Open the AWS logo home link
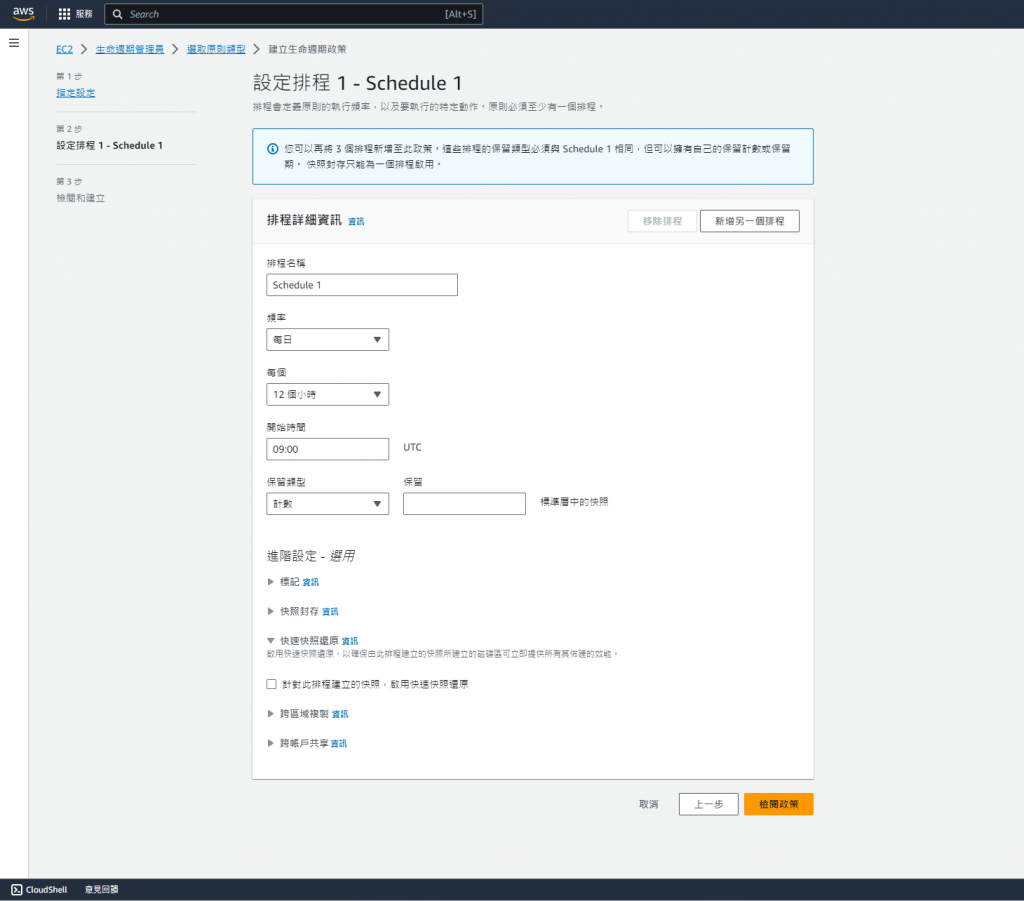The height and width of the screenshot is (901, 1024). point(23,14)
